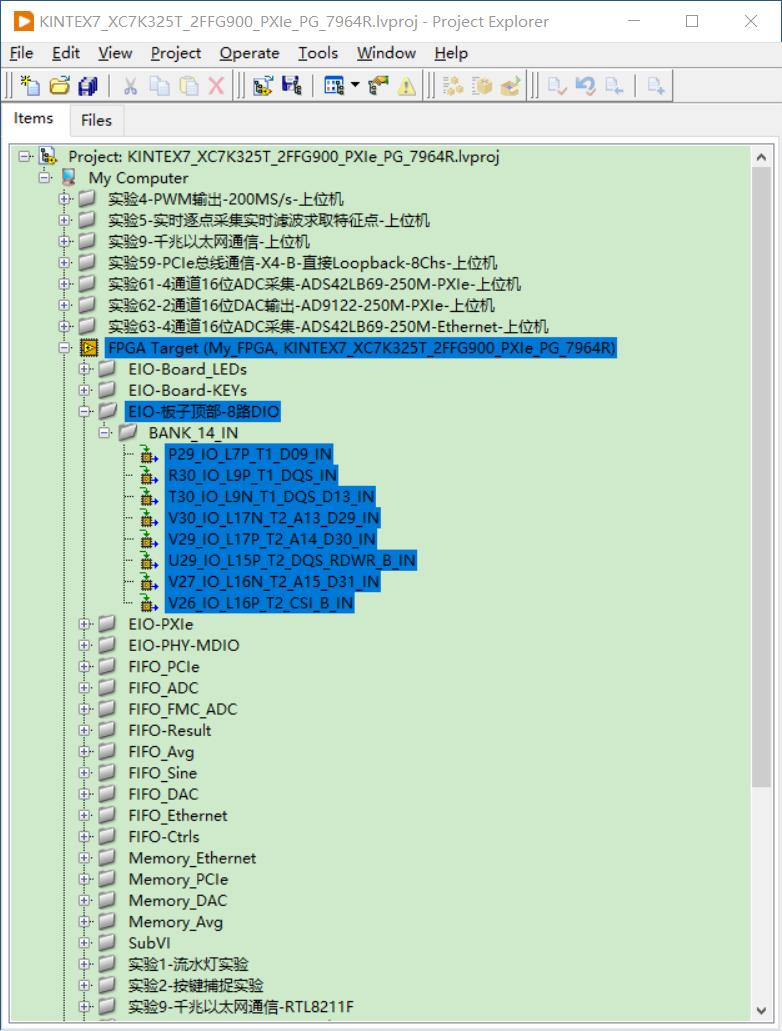The image size is (782, 1031).
Task: Click the I/O icon of T30_IO_L9N_T1_DQS_D13_IN
Action: 149,497
